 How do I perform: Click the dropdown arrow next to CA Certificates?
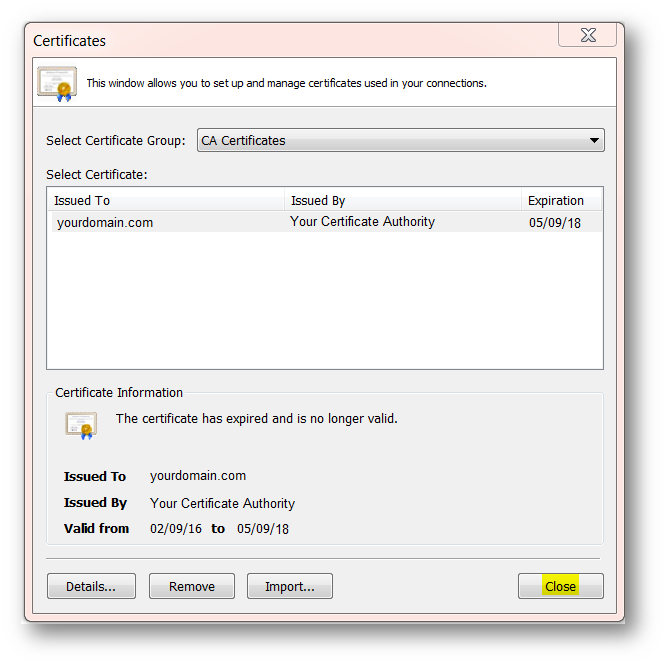click(594, 141)
